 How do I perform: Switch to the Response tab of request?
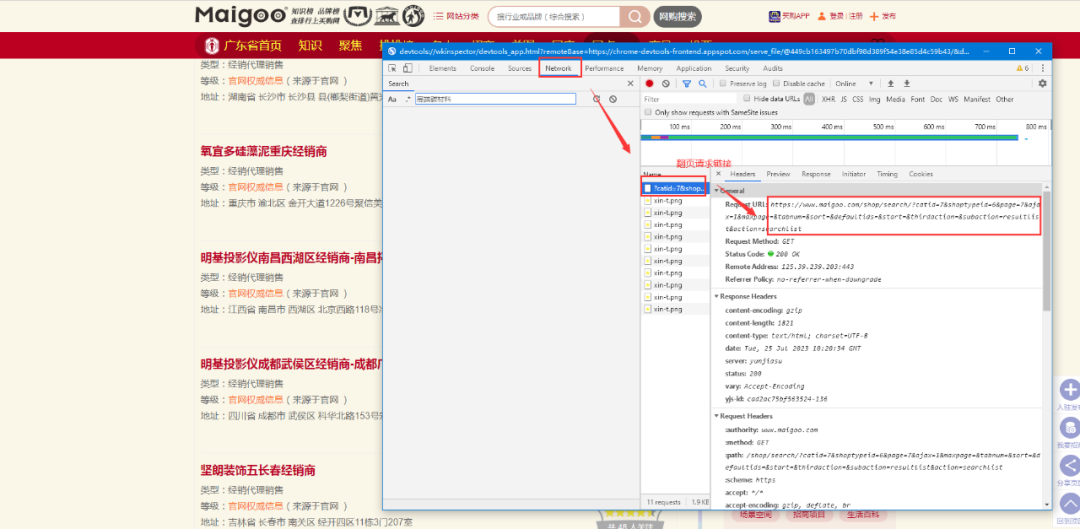pos(816,174)
